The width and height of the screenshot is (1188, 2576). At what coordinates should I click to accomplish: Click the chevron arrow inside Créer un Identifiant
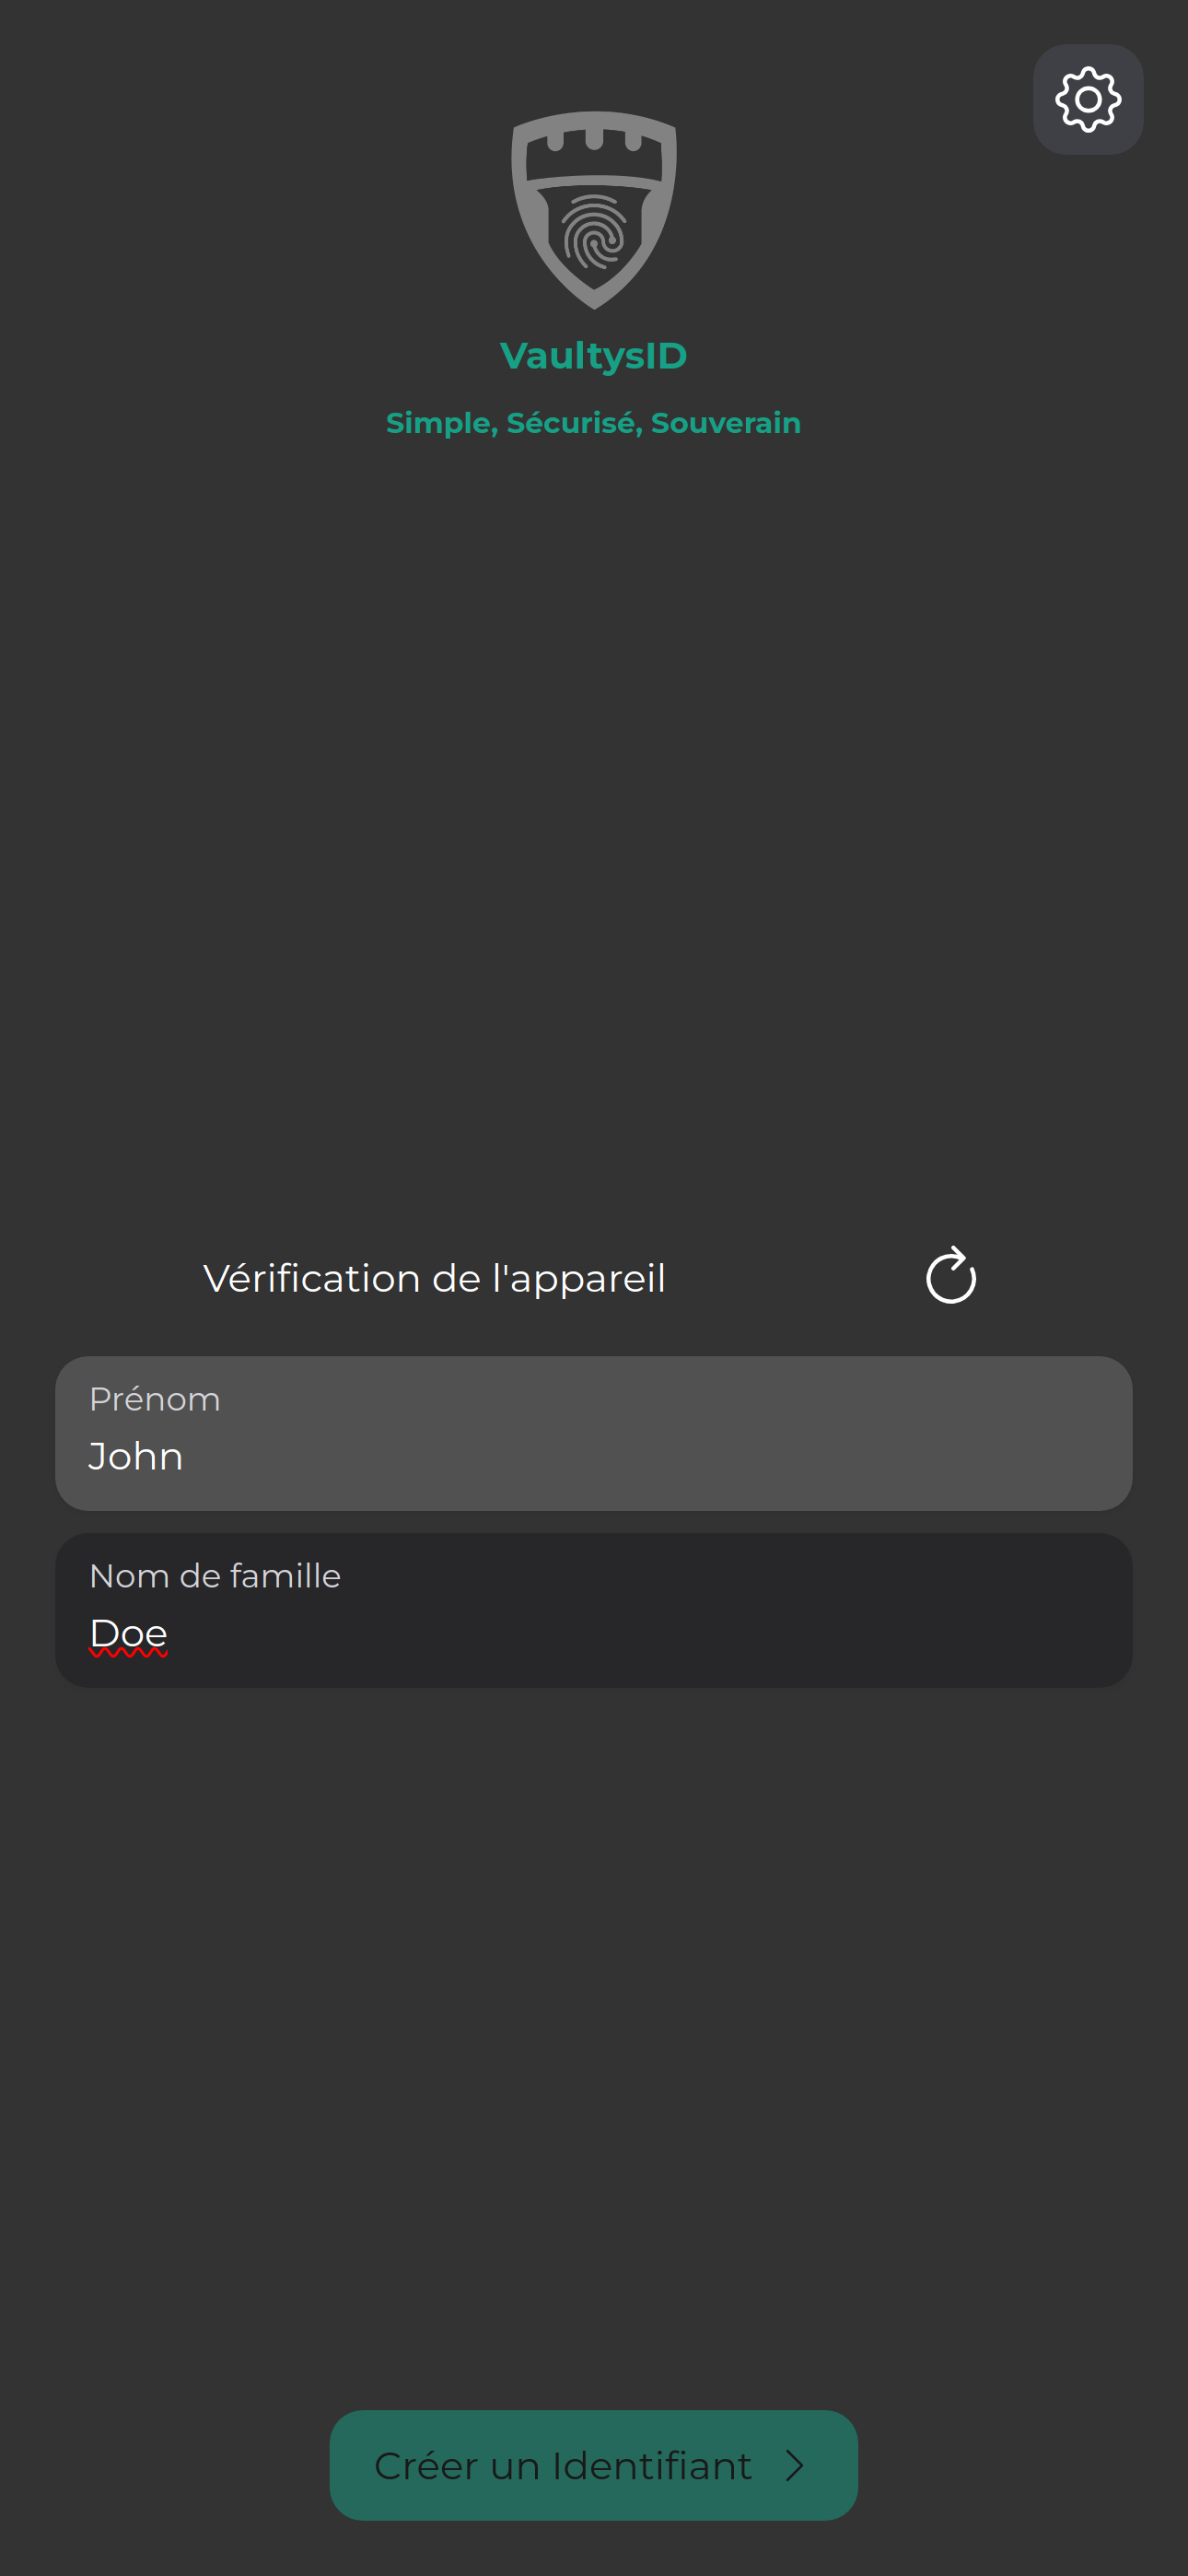pos(795,2465)
